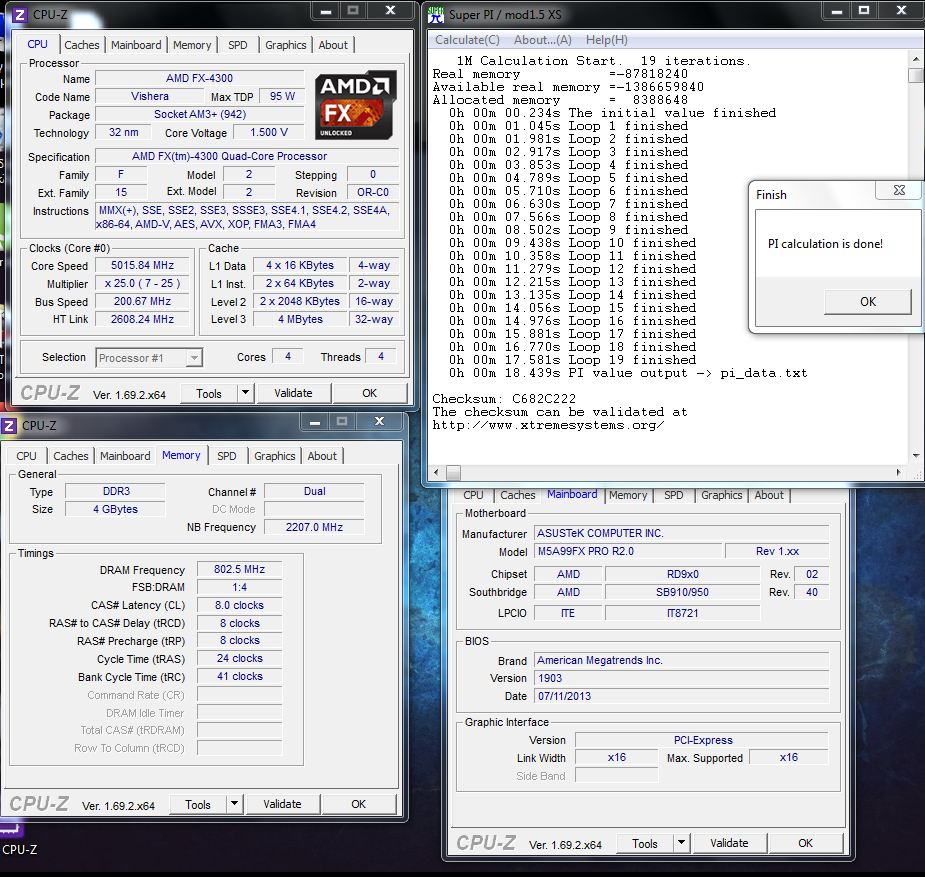The image size is (925, 877).
Task: Open Memory tab in the Mainboard CPU-Z window
Action: (x=628, y=495)
